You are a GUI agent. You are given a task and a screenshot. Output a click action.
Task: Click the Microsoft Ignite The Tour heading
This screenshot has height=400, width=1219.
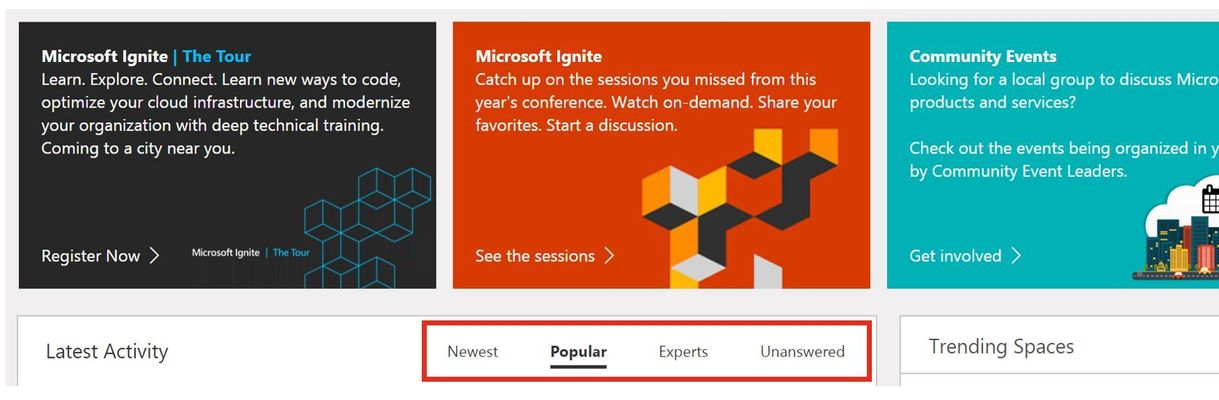point(146,56)
